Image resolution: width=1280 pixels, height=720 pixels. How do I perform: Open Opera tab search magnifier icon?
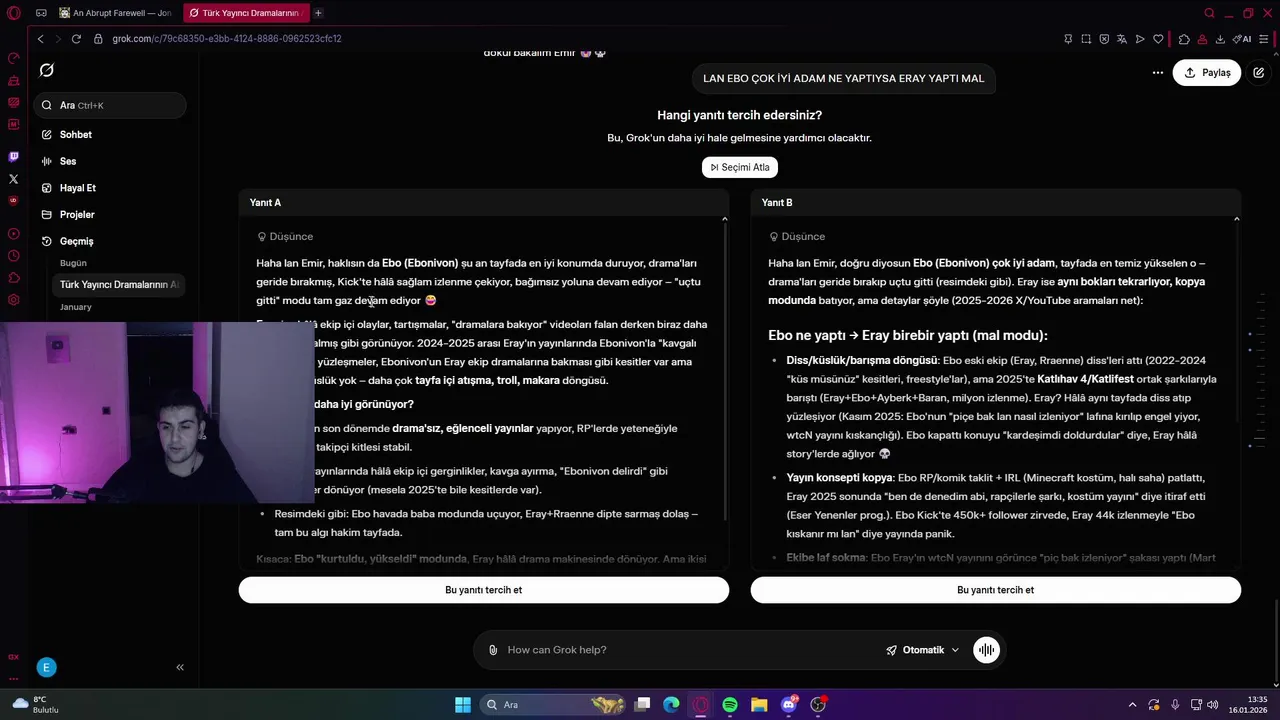point(1209,13)
